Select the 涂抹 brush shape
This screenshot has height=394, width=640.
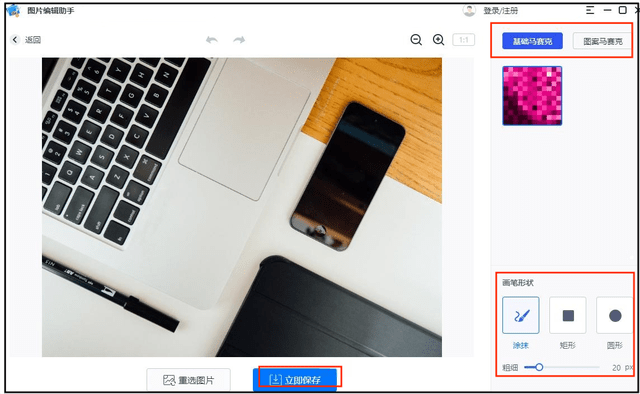(x=521, y=315)
